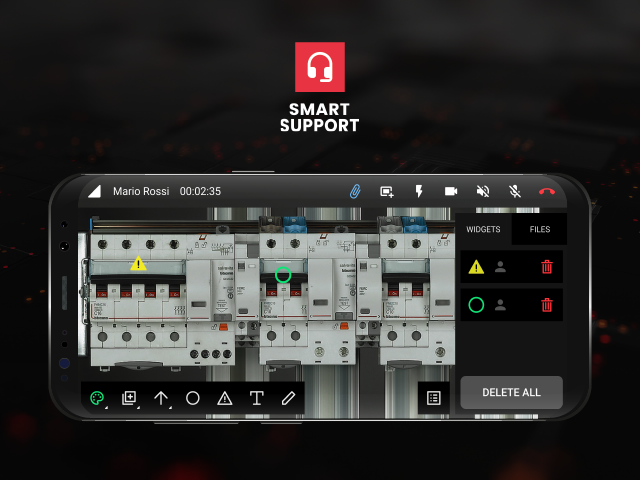Click the green circle marker on video
Viewport: 640px width, 480px height.
(x=283, y=275)
